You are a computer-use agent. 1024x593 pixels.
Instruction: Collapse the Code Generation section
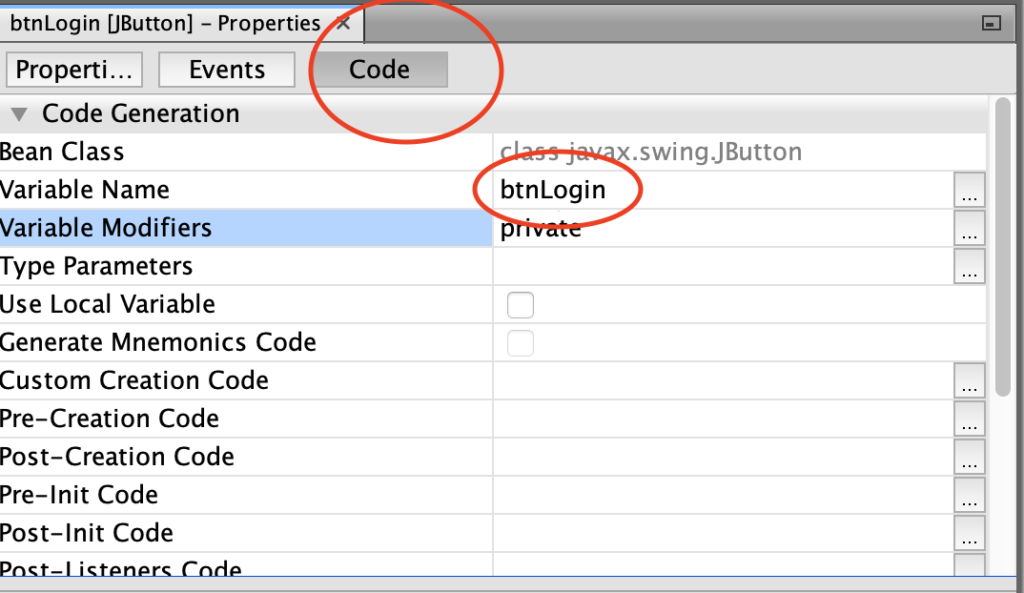[x=18, y=113]
